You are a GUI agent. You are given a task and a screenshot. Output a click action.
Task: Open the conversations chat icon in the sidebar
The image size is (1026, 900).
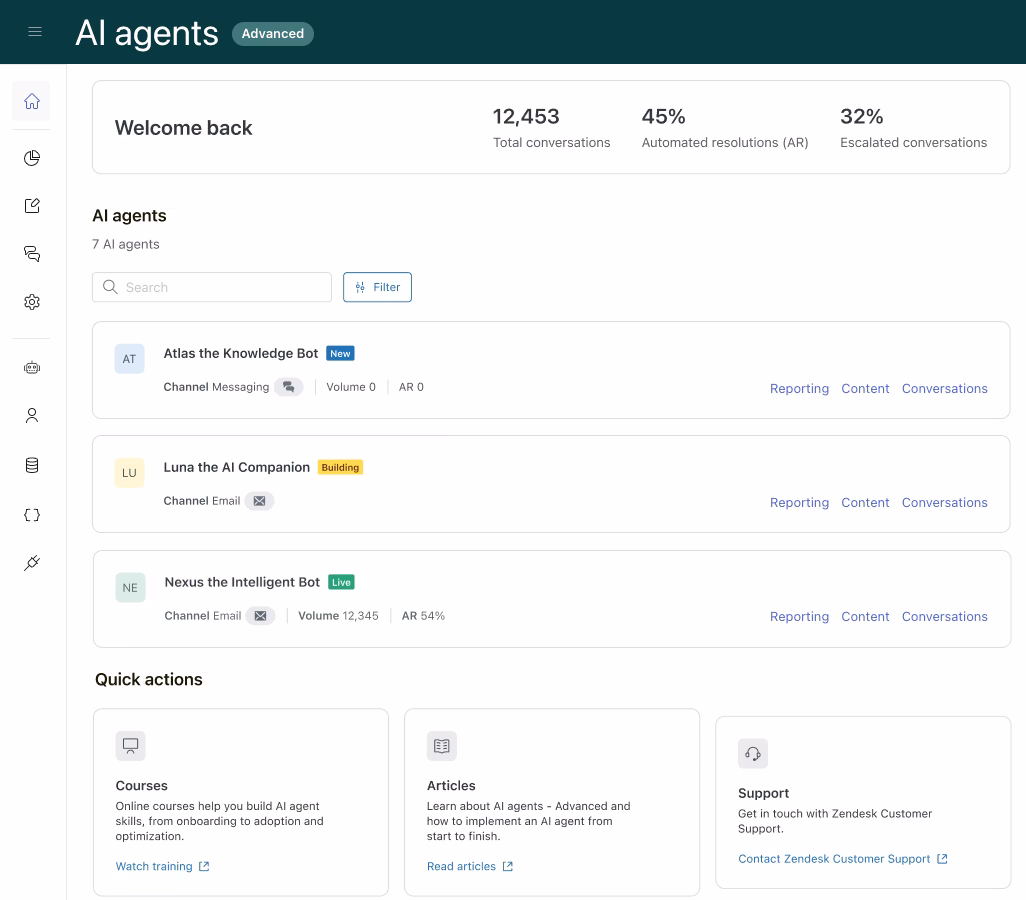coord(31,253)
